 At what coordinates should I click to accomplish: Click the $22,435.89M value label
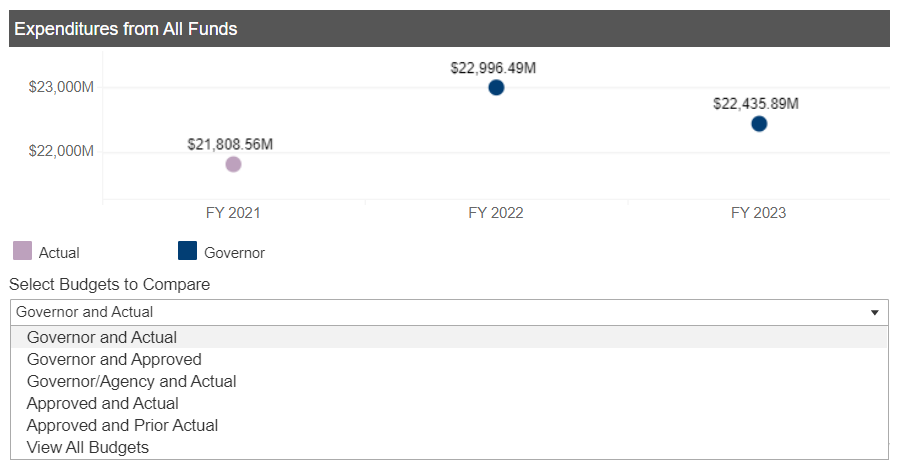(x=756, y=104)
